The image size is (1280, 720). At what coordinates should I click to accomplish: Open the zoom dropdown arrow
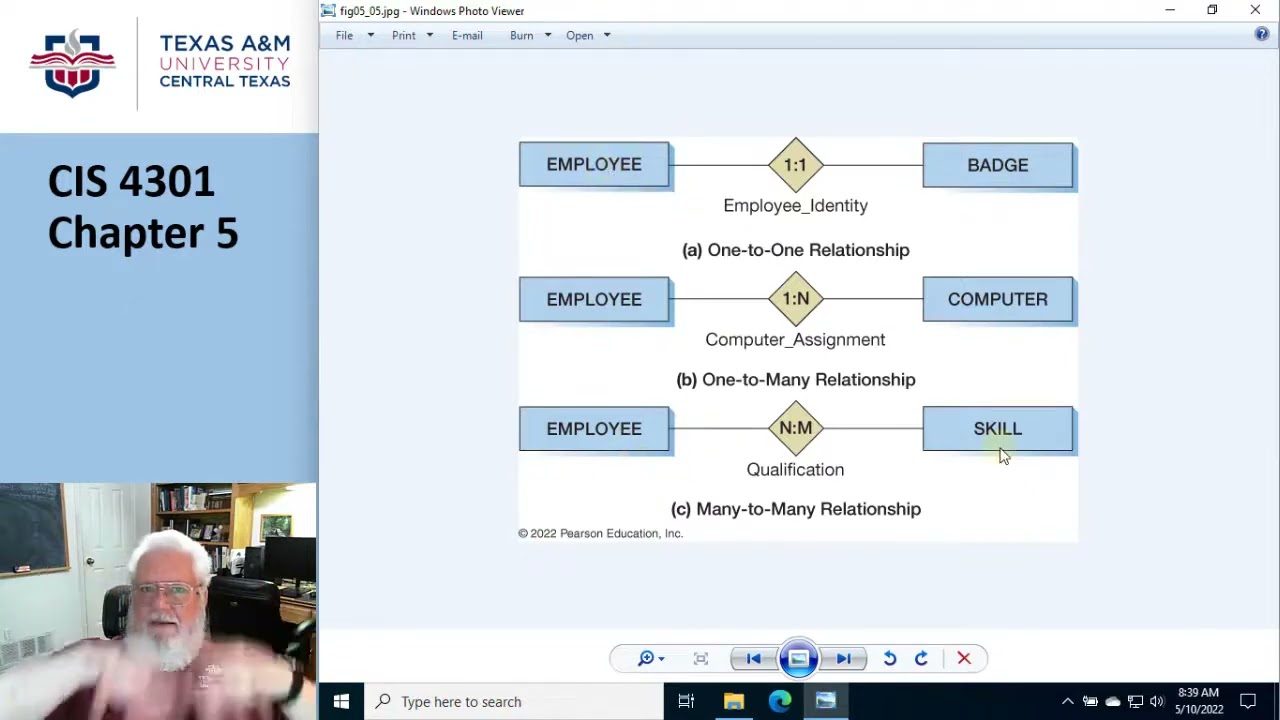tap(661, 659)
